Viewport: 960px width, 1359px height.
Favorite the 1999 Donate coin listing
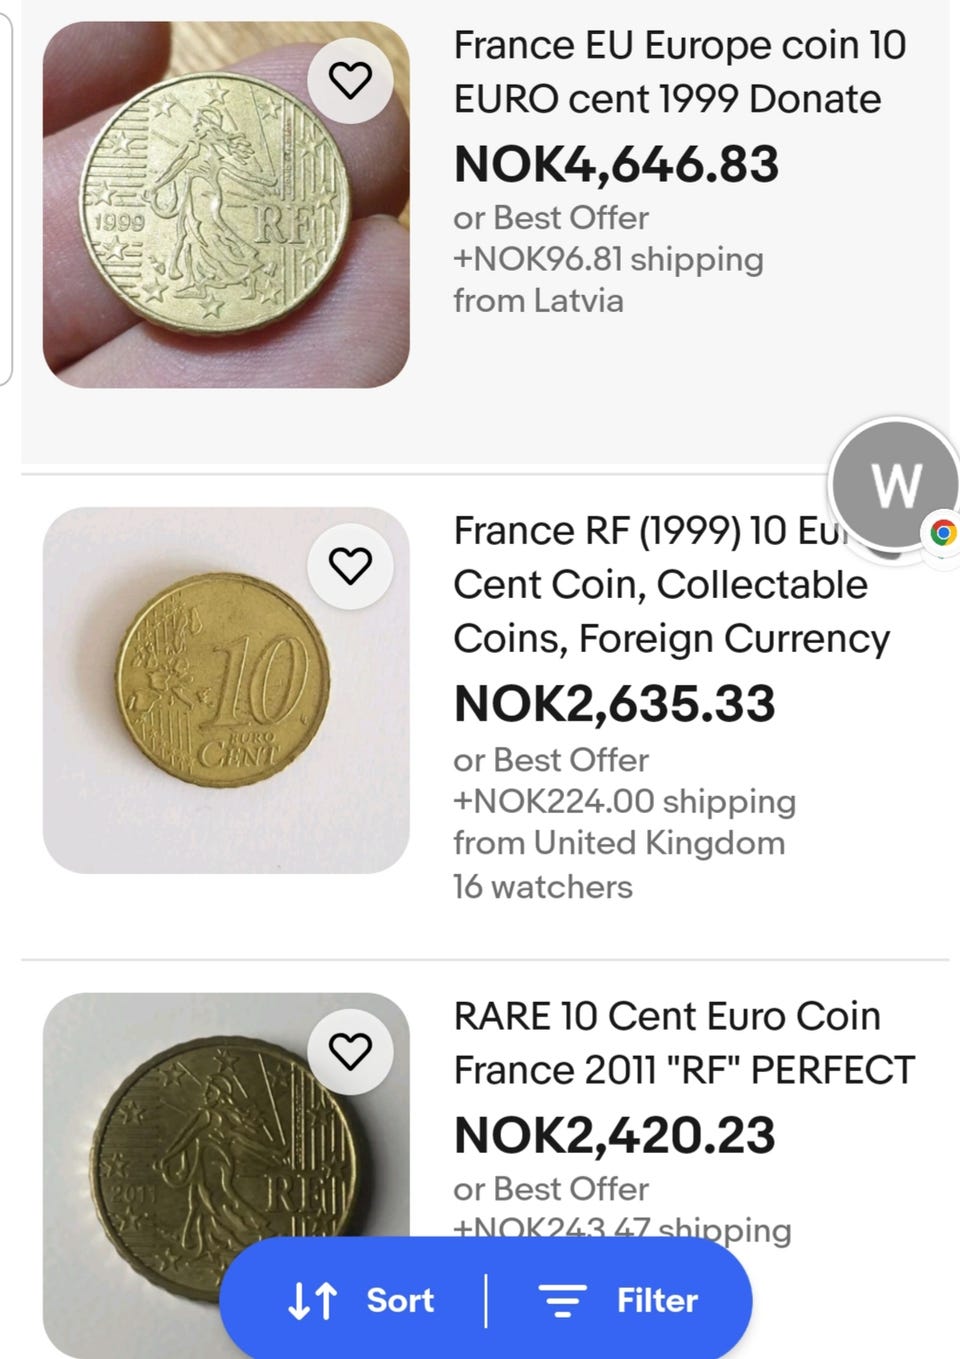350,80
